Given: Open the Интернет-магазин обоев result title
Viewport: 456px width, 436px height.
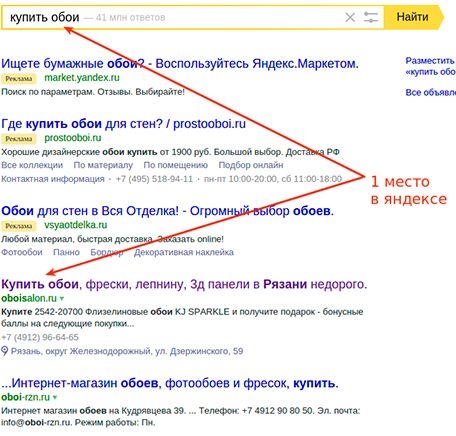Looking at the screenshot, I should (170, 383).
